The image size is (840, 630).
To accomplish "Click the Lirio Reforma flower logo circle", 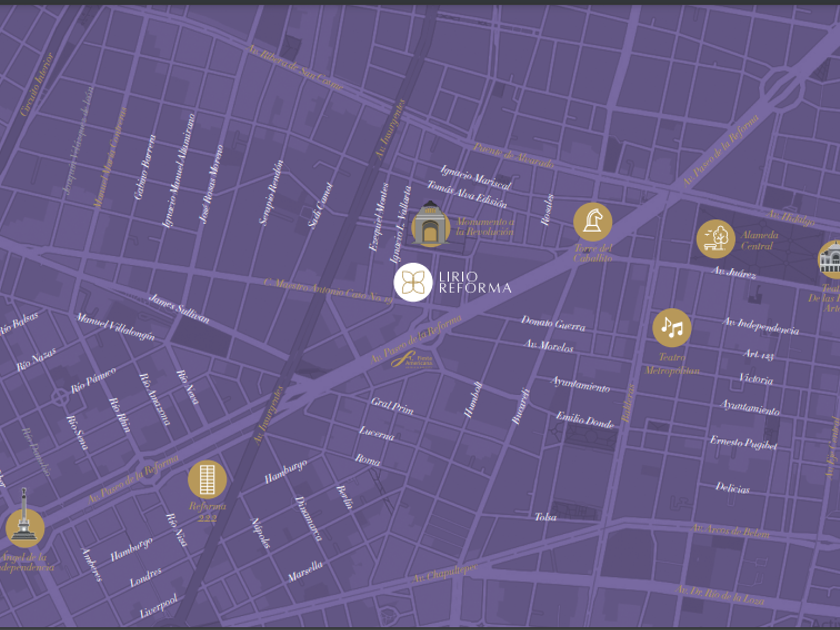I will click(413, 282).
